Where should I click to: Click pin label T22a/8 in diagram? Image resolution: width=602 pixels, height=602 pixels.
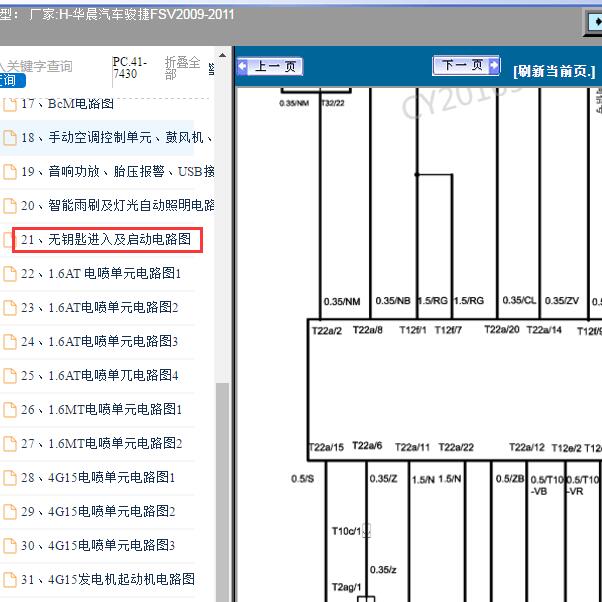click(x=368, y=330)
